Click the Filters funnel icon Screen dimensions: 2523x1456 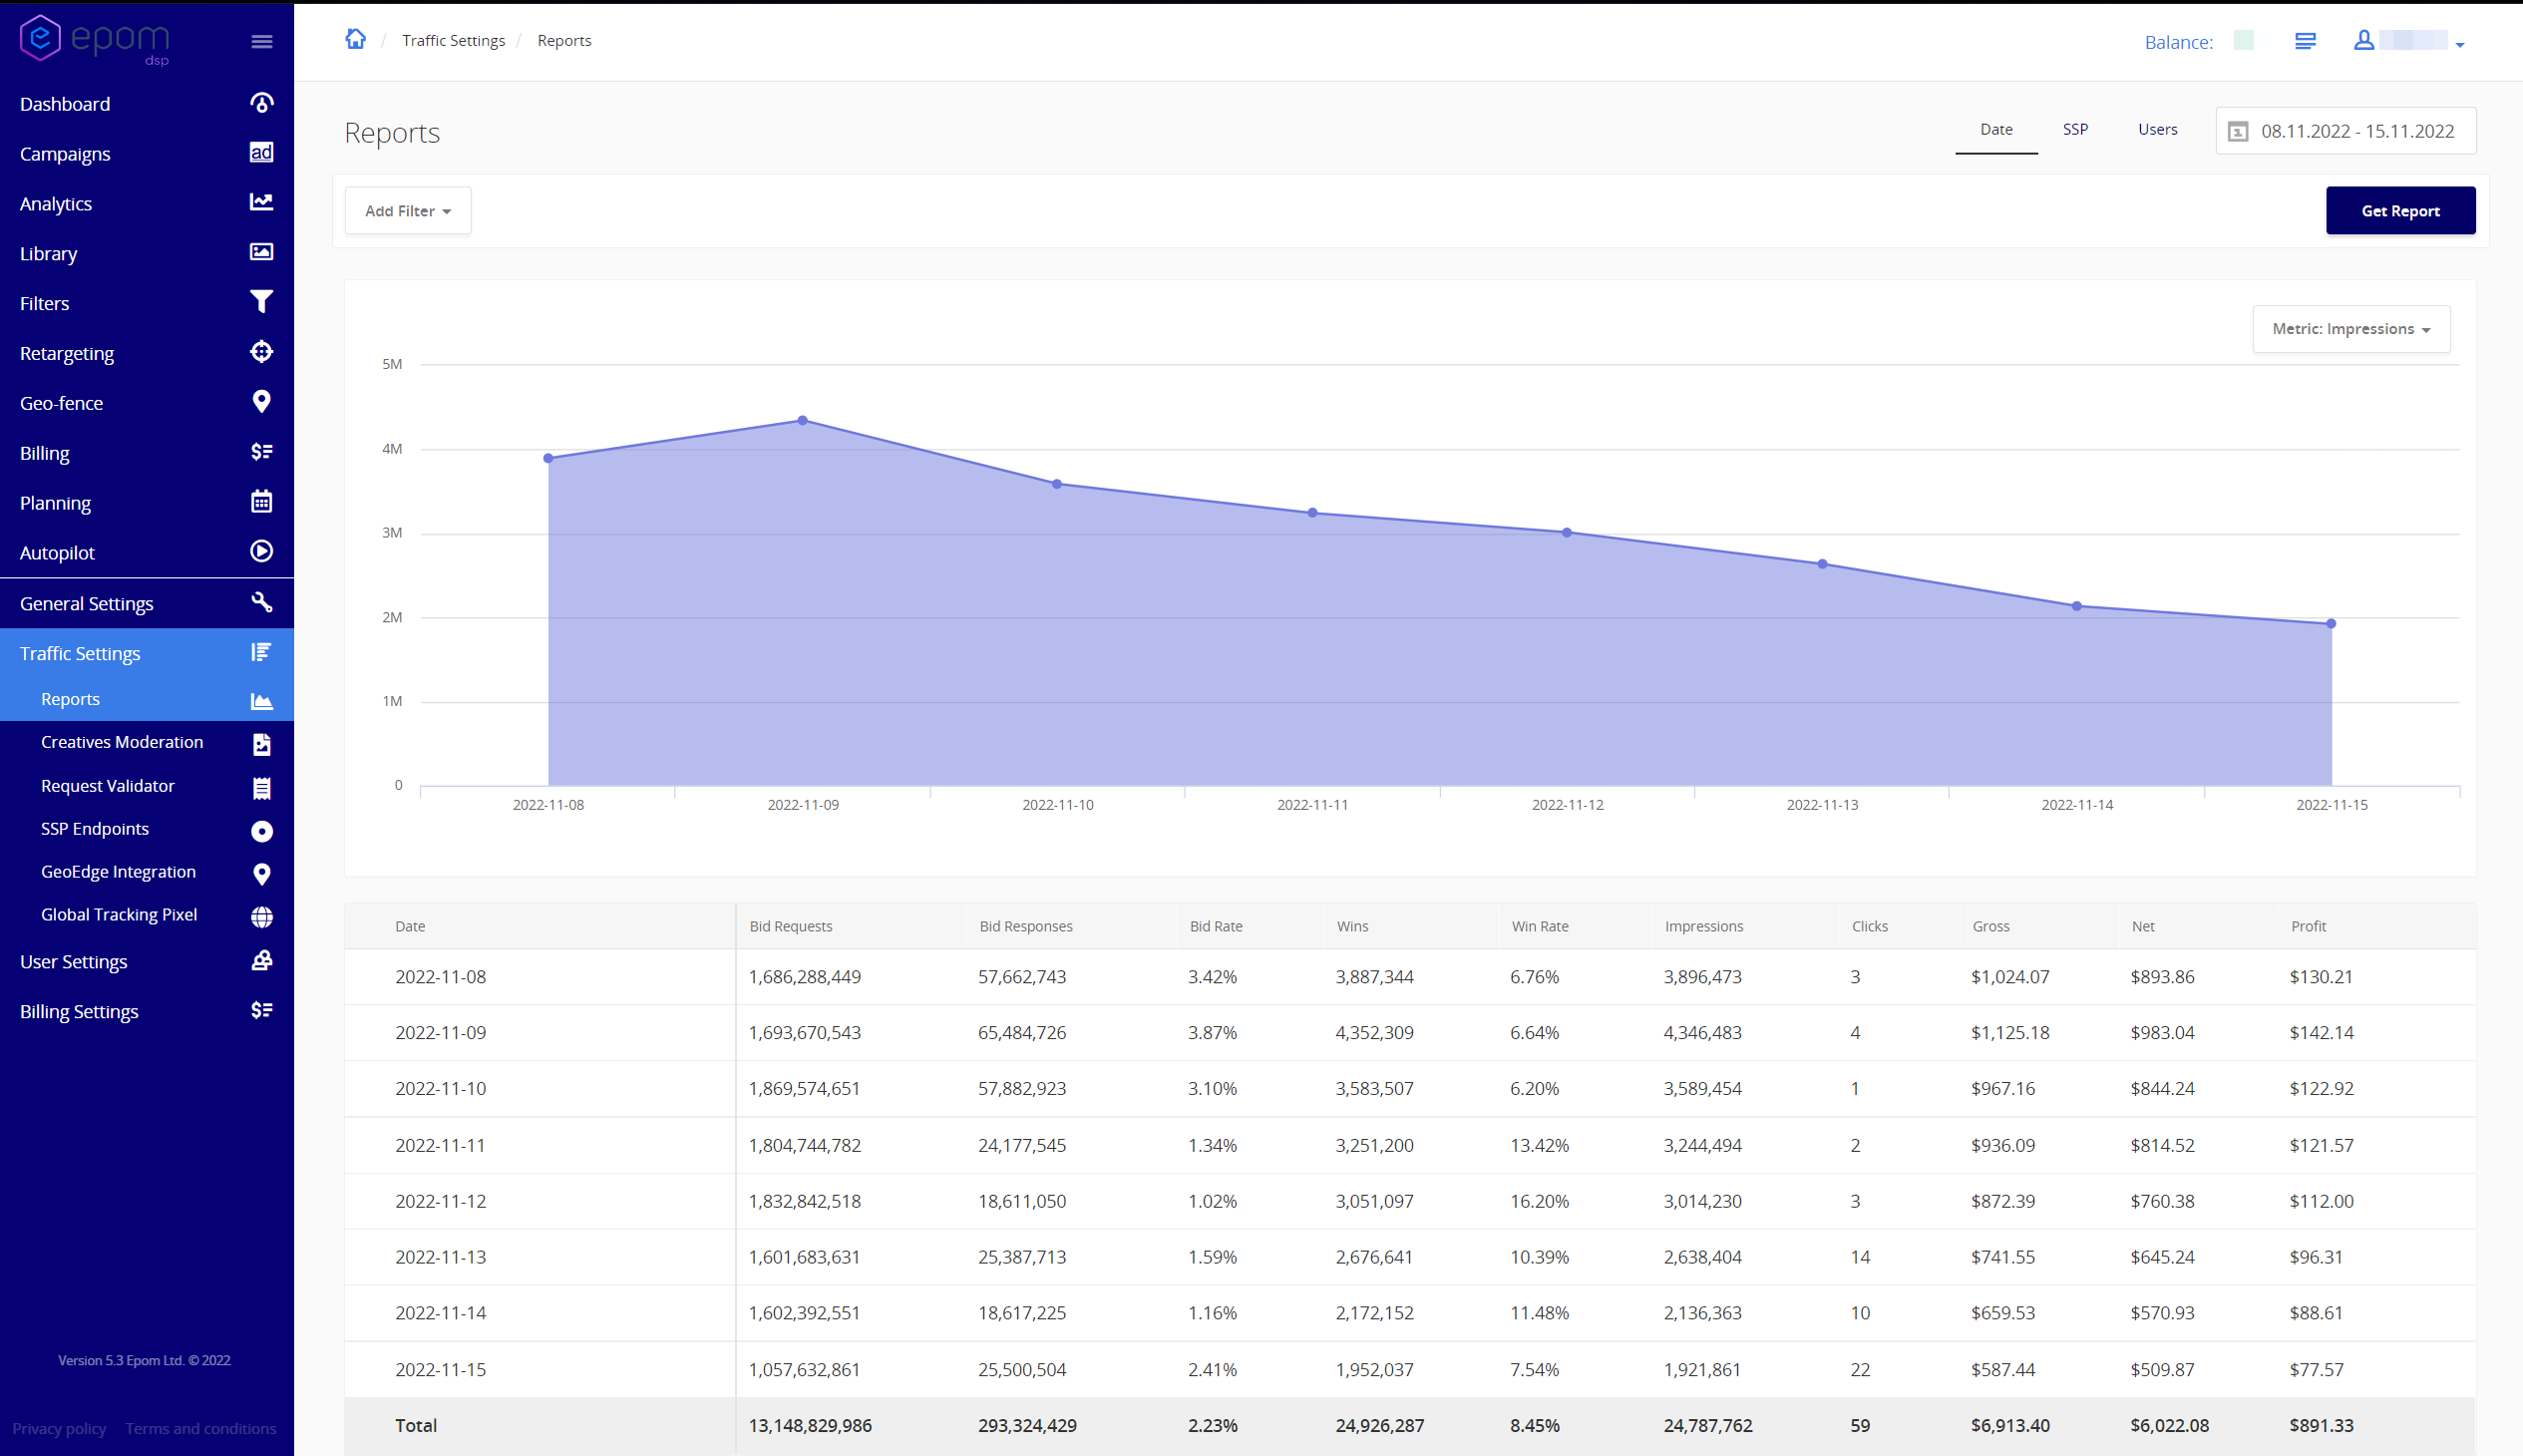(261, 302)
